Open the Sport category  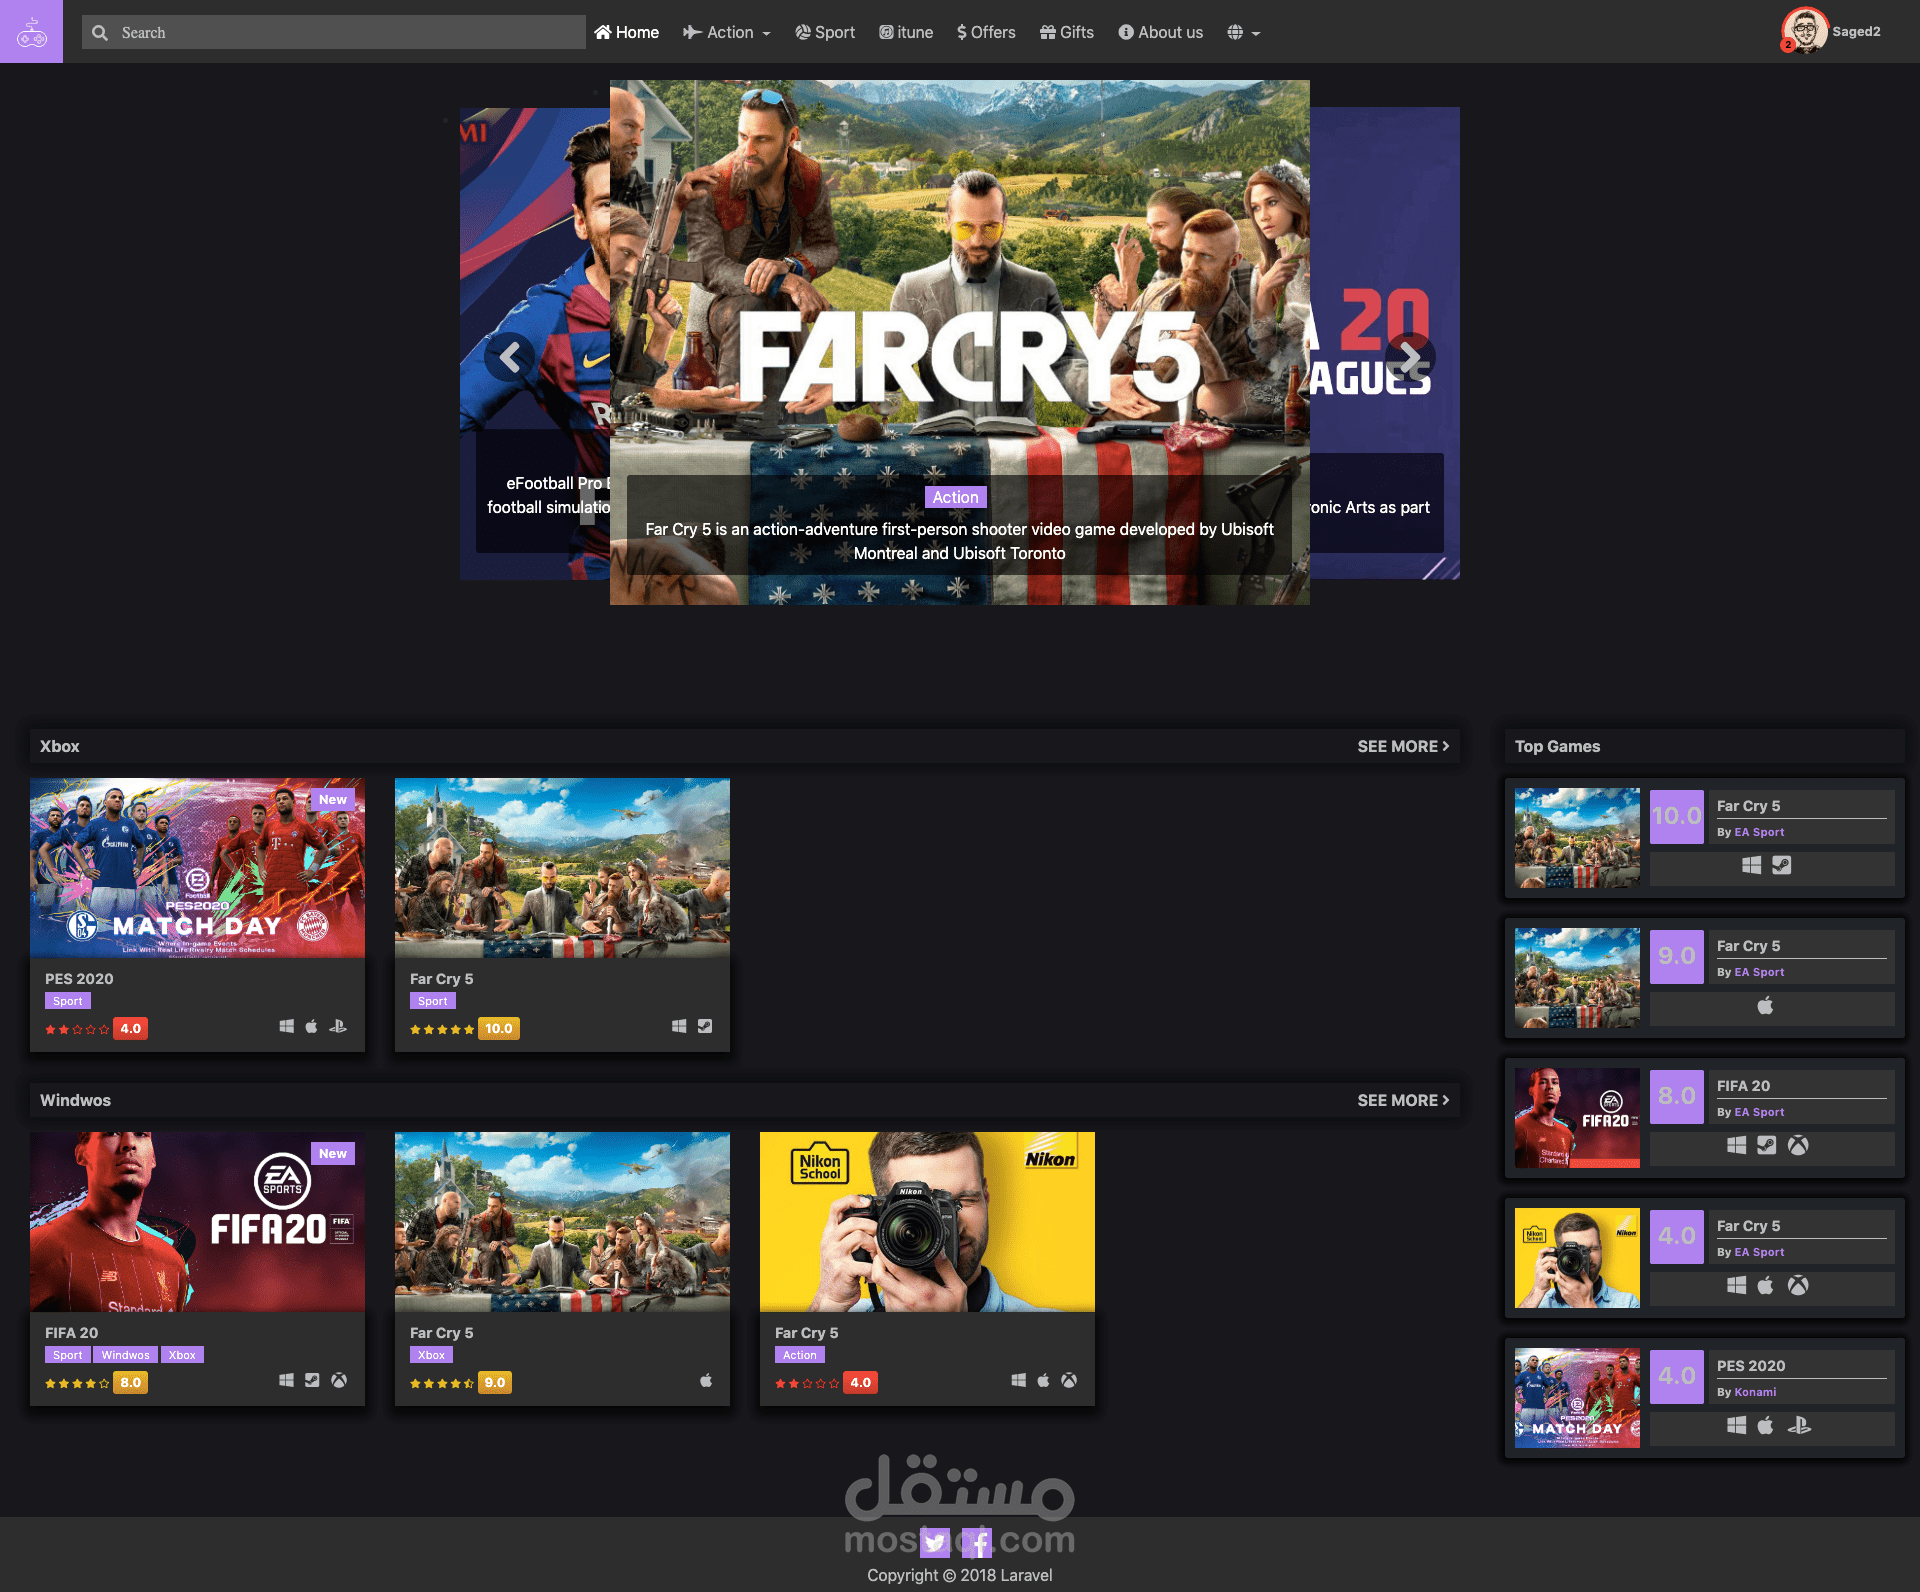(825, 32)
